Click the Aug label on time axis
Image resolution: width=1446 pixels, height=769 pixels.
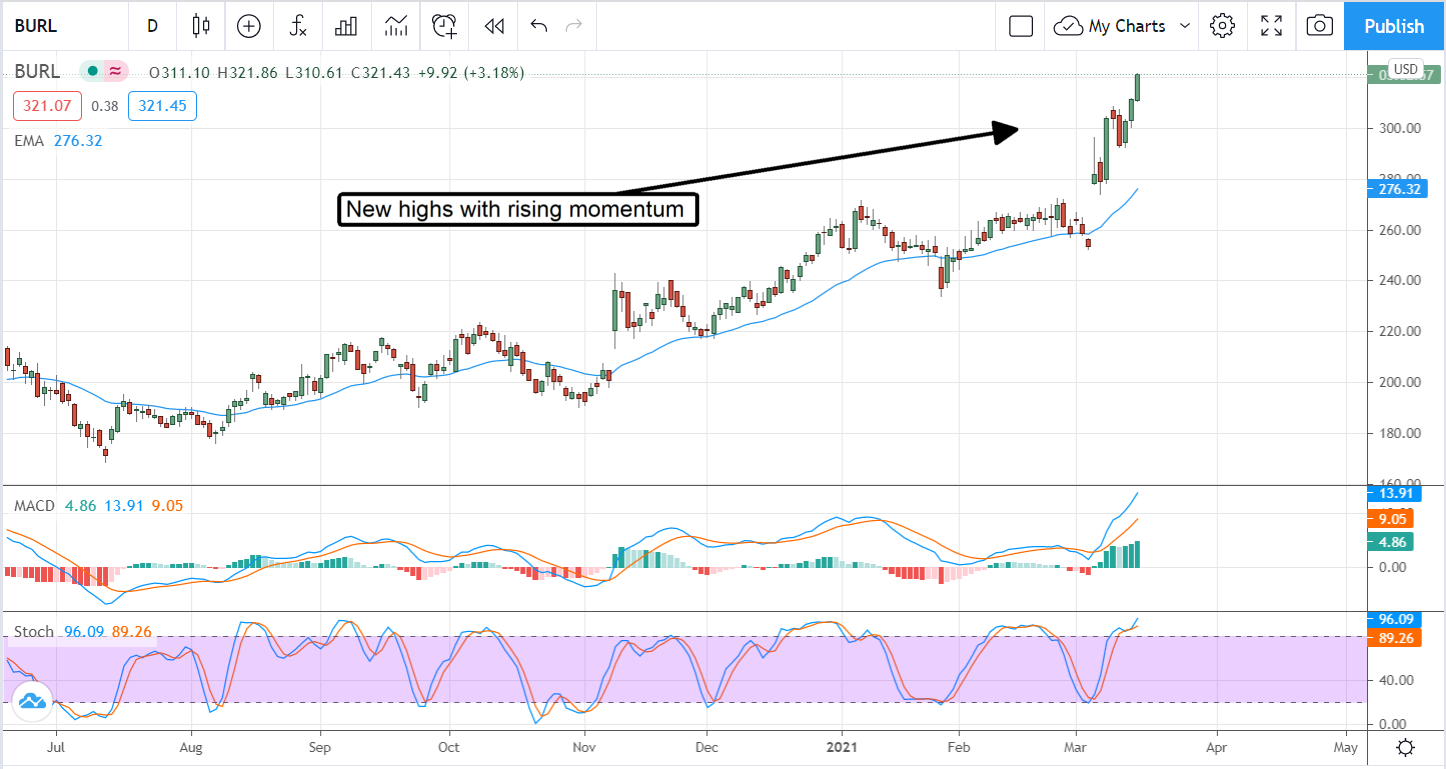192,747
